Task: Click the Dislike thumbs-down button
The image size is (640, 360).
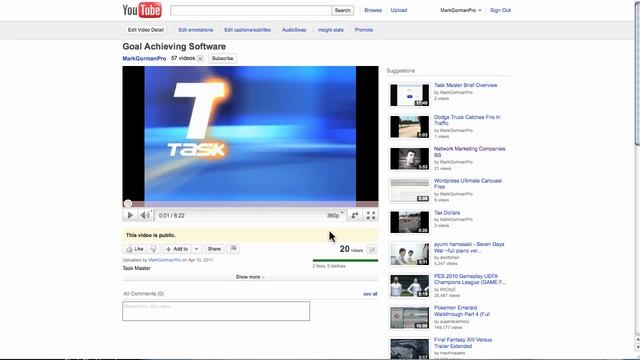Action: pos(153,249)
